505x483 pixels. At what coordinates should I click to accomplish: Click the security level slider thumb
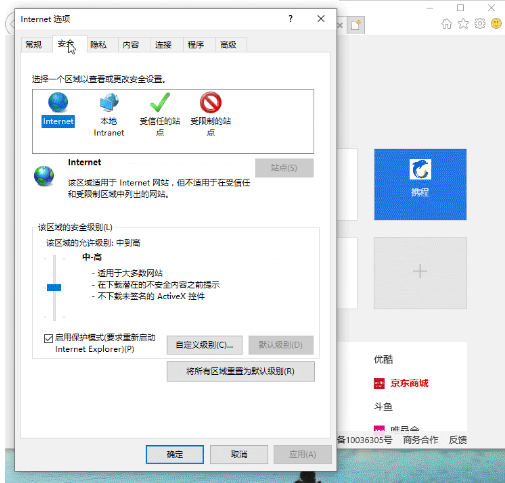tap(54, 287)
